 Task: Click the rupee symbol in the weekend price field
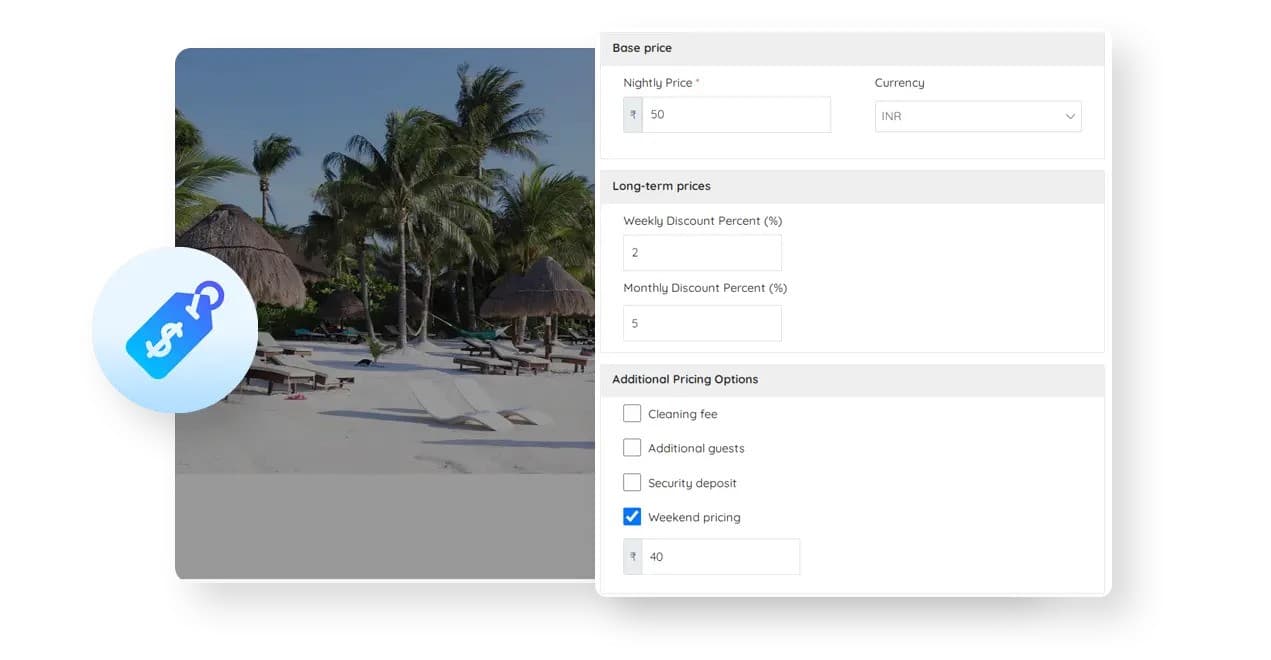(632, 556)
